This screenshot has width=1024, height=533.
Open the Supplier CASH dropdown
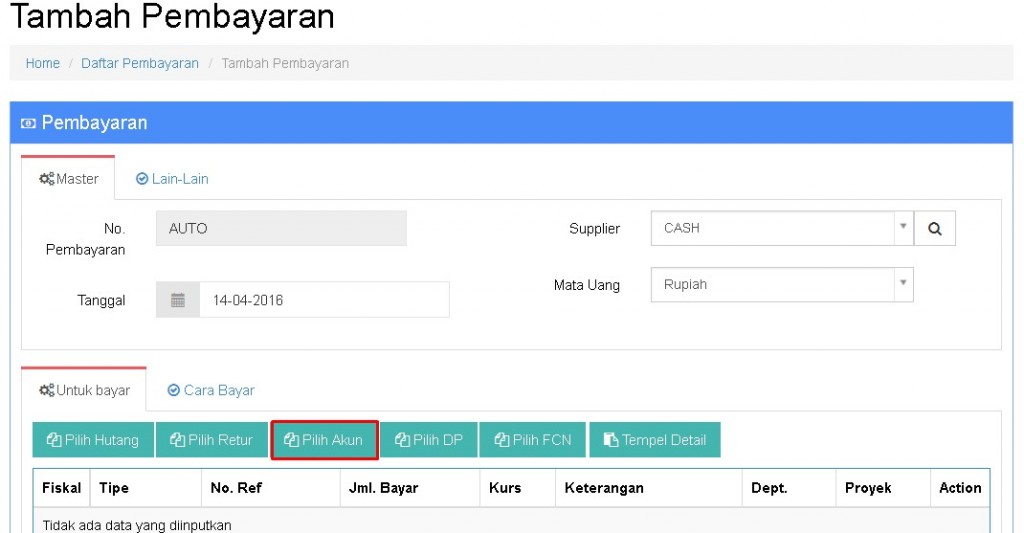[782, 229]
